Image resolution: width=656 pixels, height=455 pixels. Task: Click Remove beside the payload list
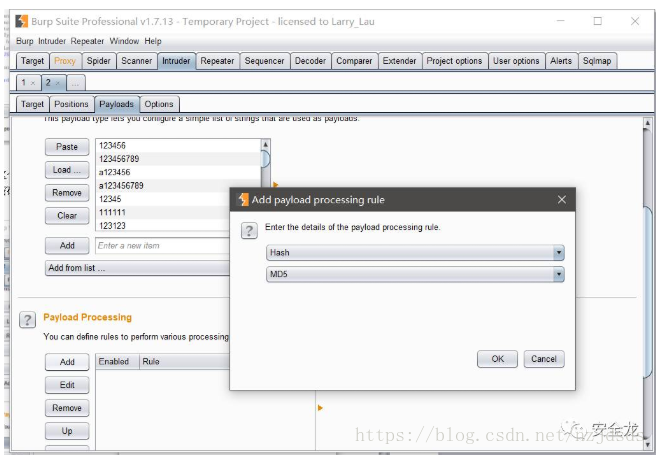pyautogui.click(x=67, y=193)
